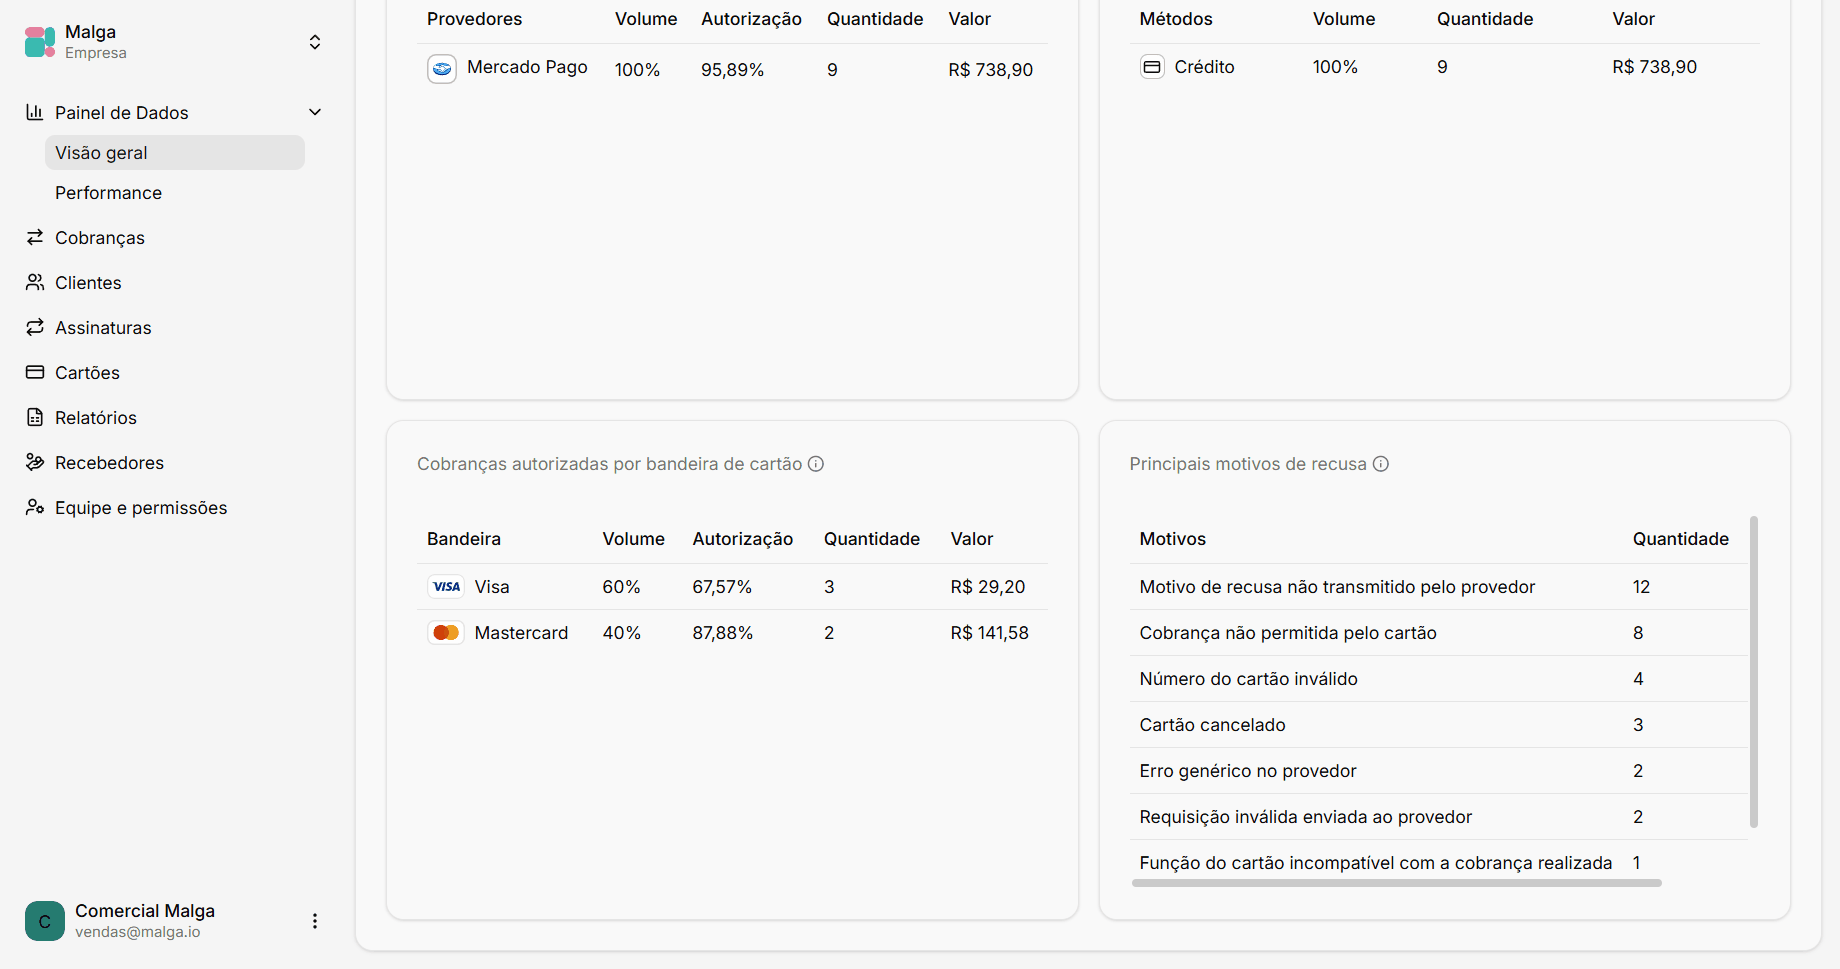
Task: Click the Recebedores icon in sidebar
Action: (x=35, y=462)
